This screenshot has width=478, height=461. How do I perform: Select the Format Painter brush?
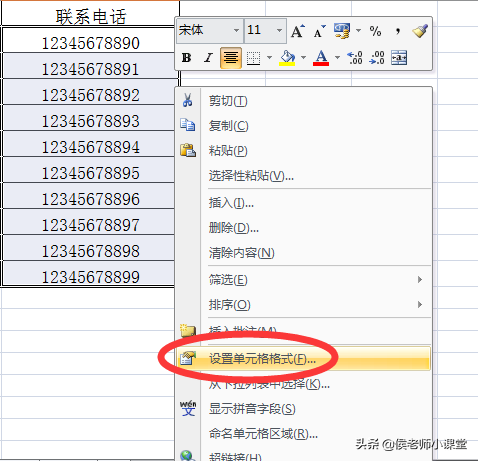click(x=420, y=31)
